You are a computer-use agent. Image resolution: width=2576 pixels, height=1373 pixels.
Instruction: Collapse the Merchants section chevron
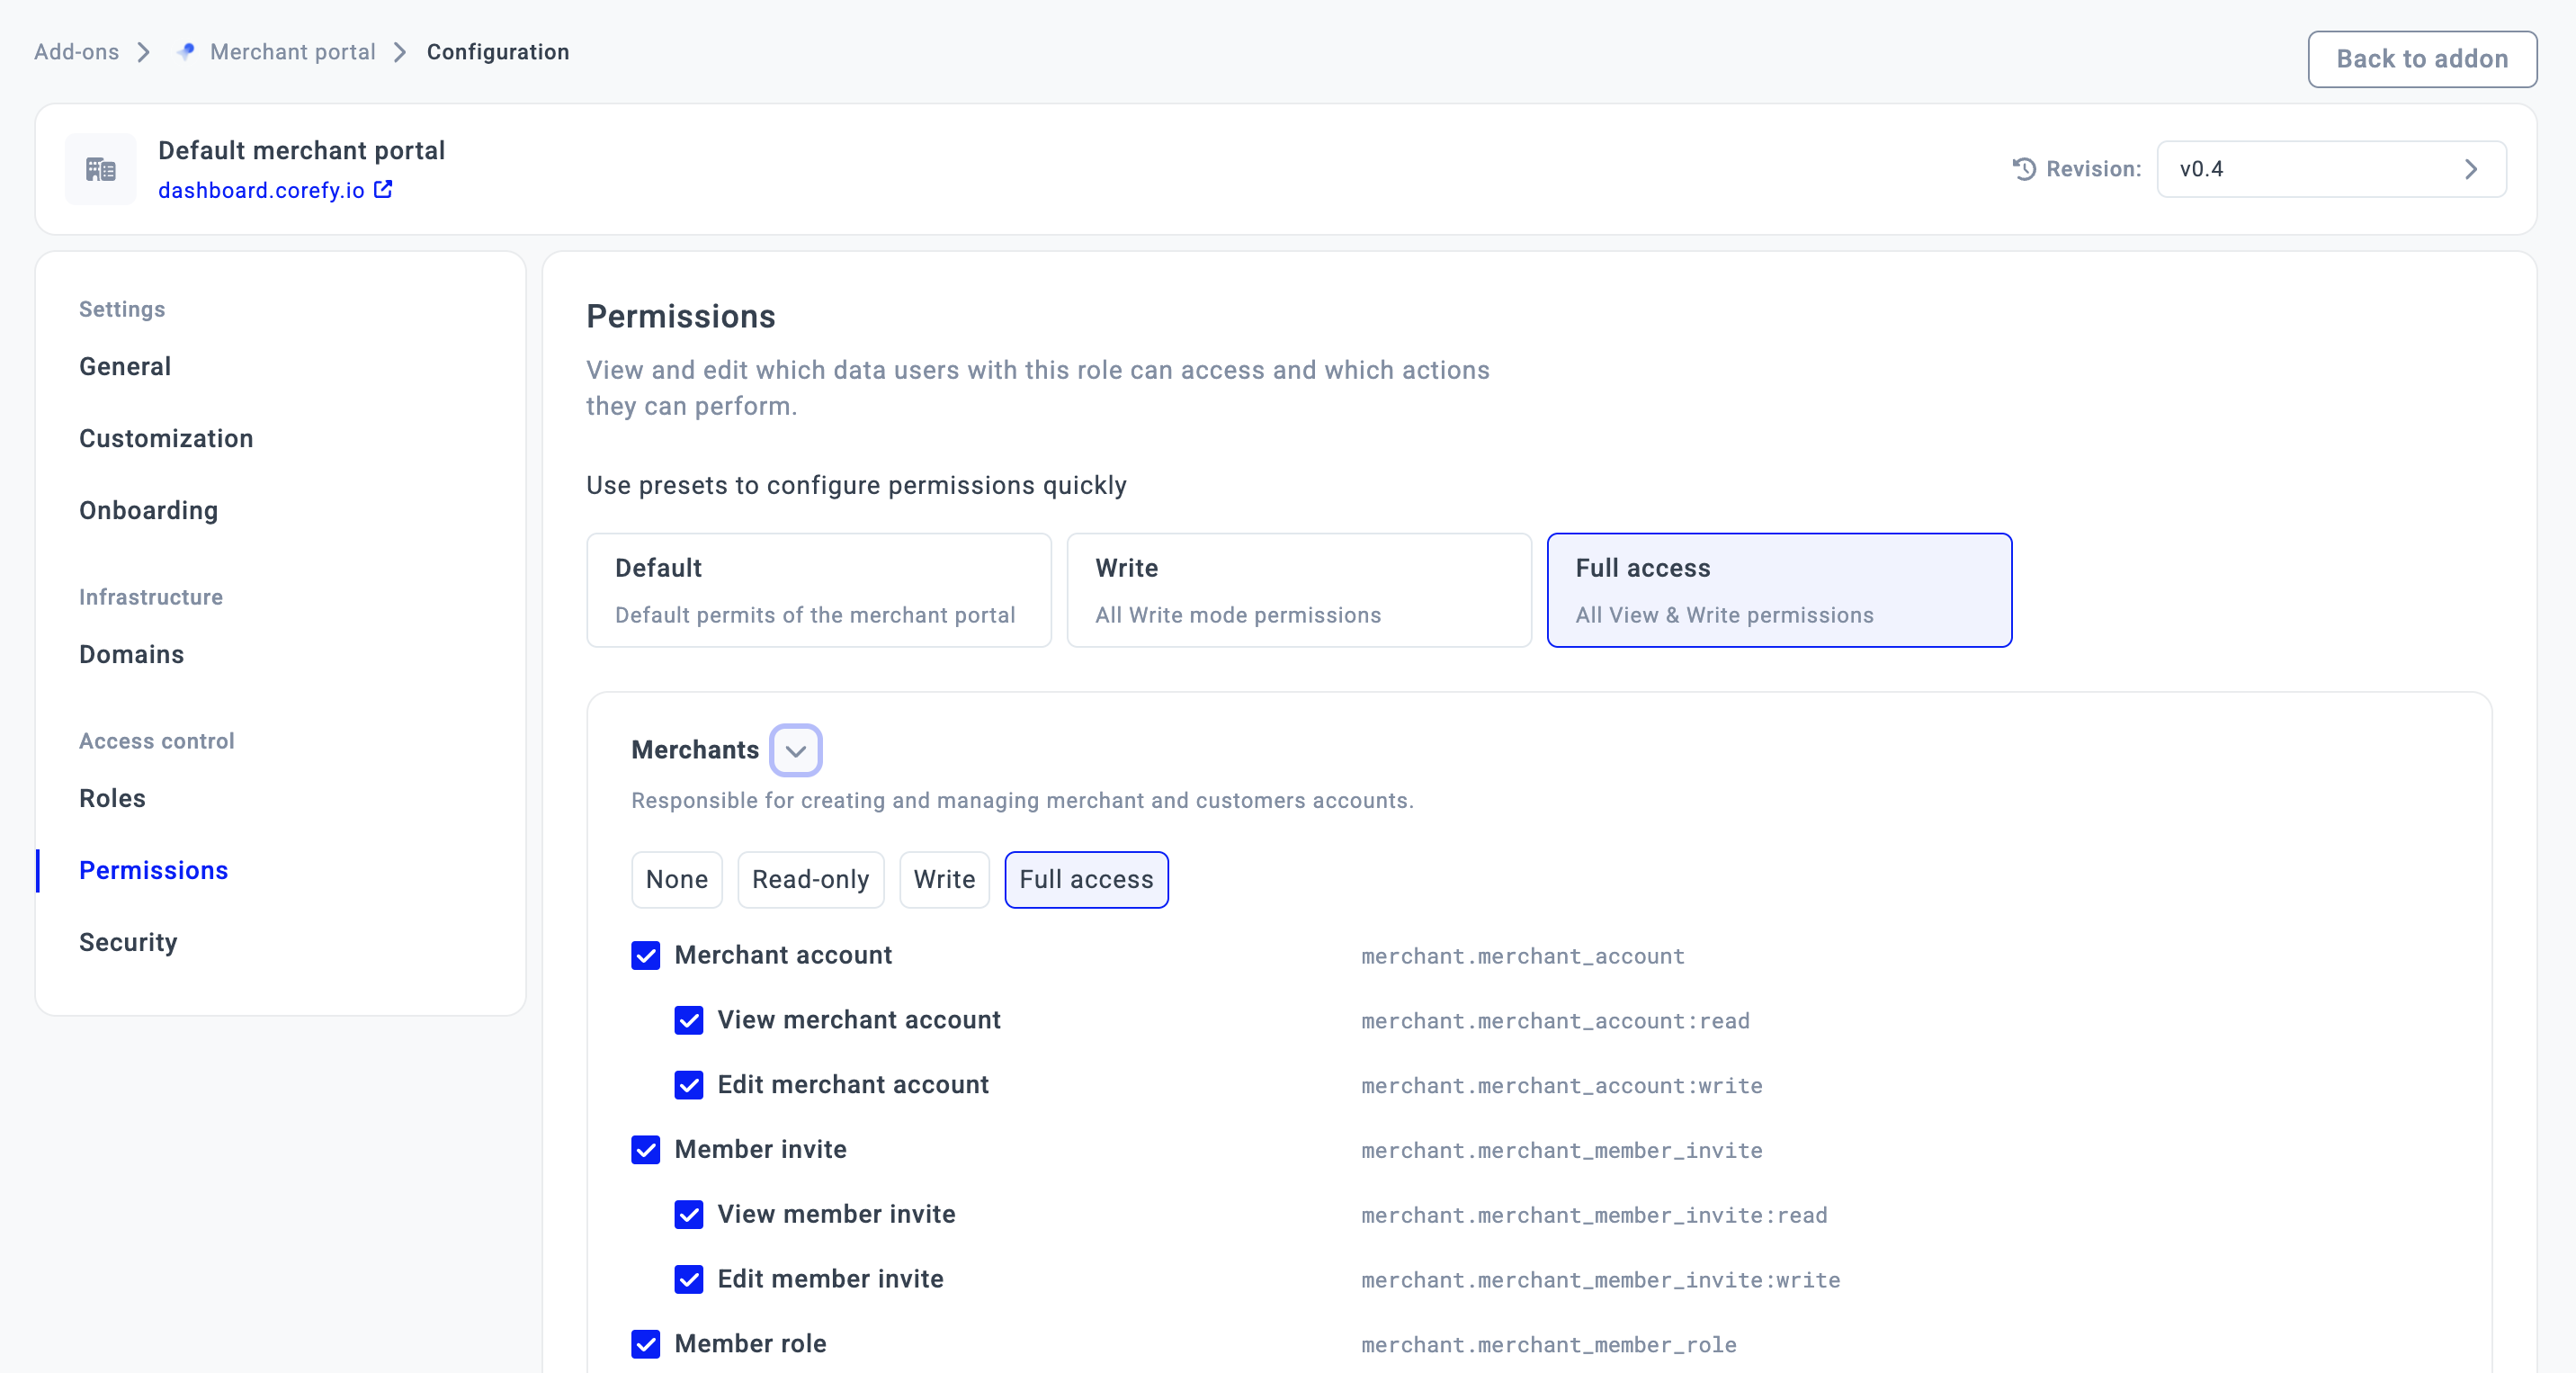796,750
